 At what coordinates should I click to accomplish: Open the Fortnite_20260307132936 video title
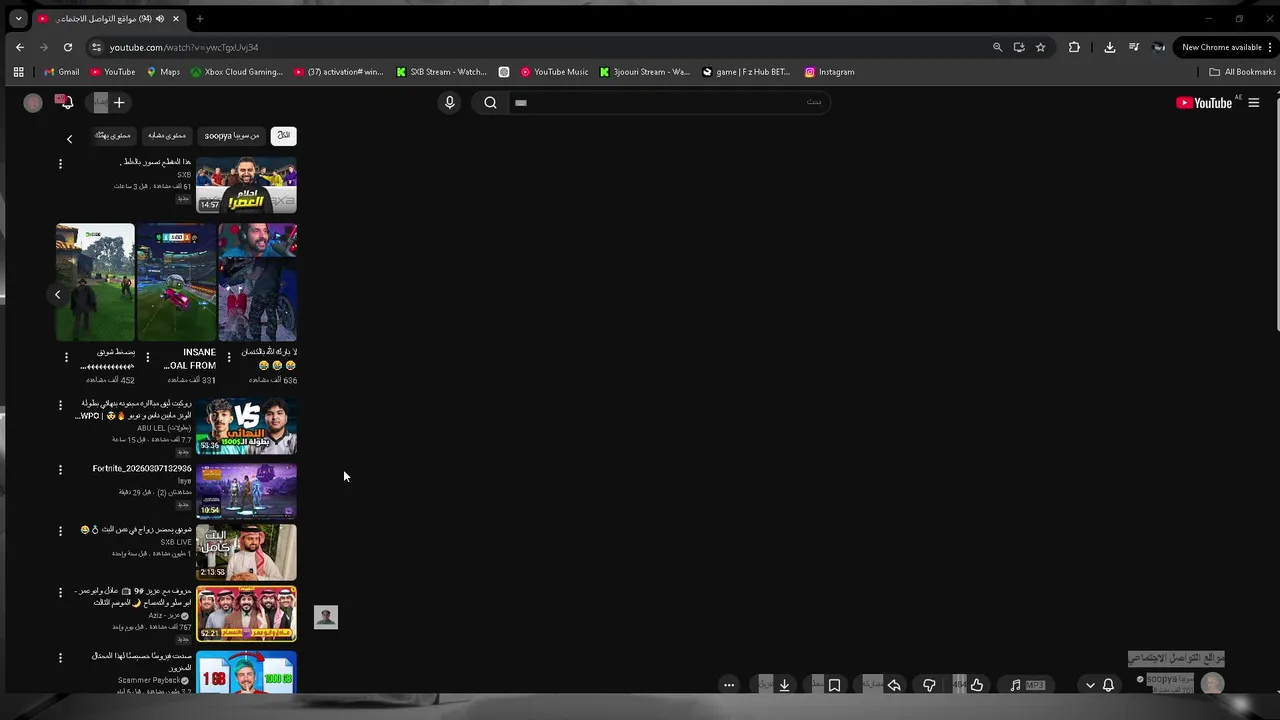(142, 468)
